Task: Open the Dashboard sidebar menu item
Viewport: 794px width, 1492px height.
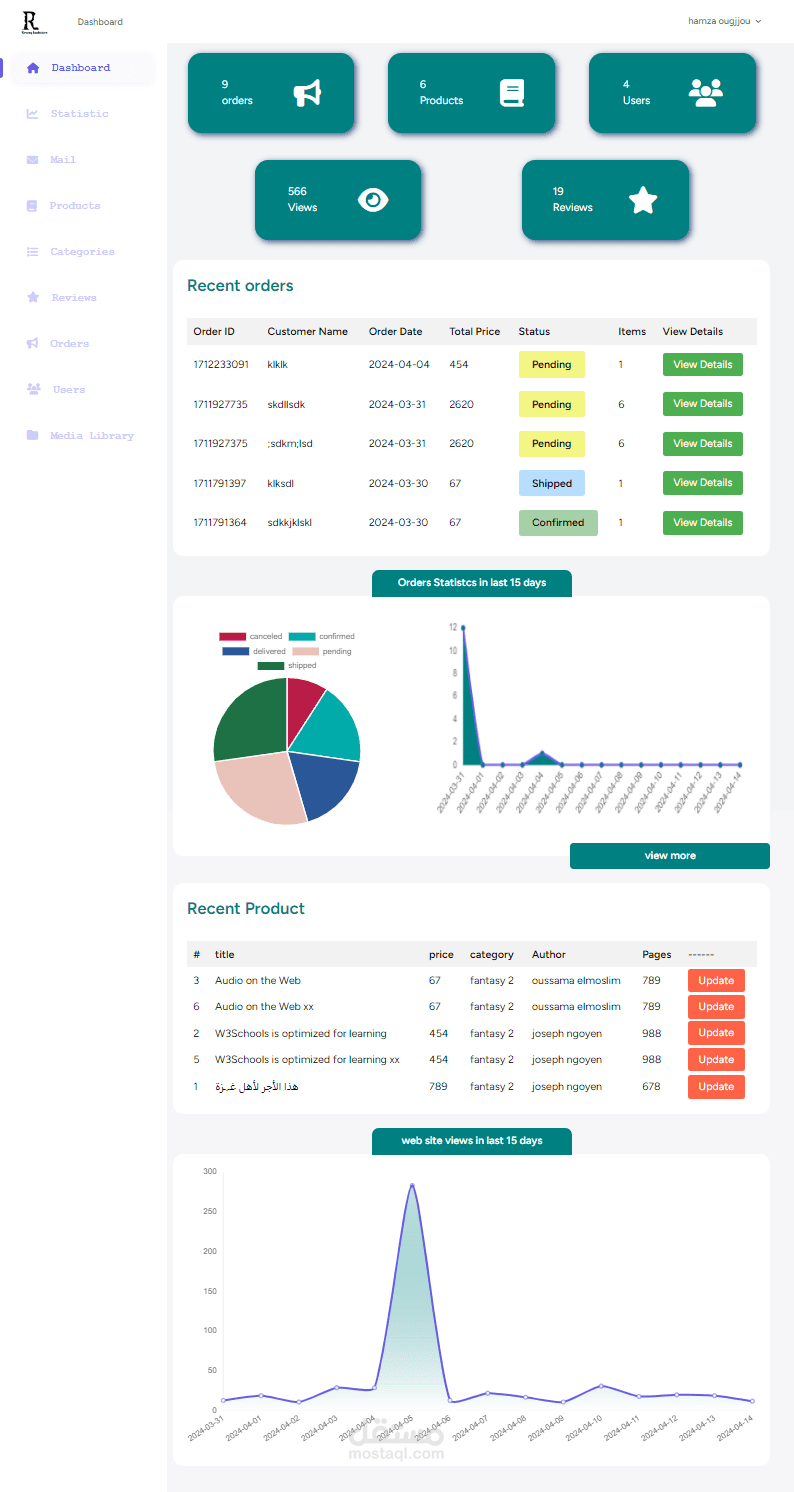Action: 83,68
